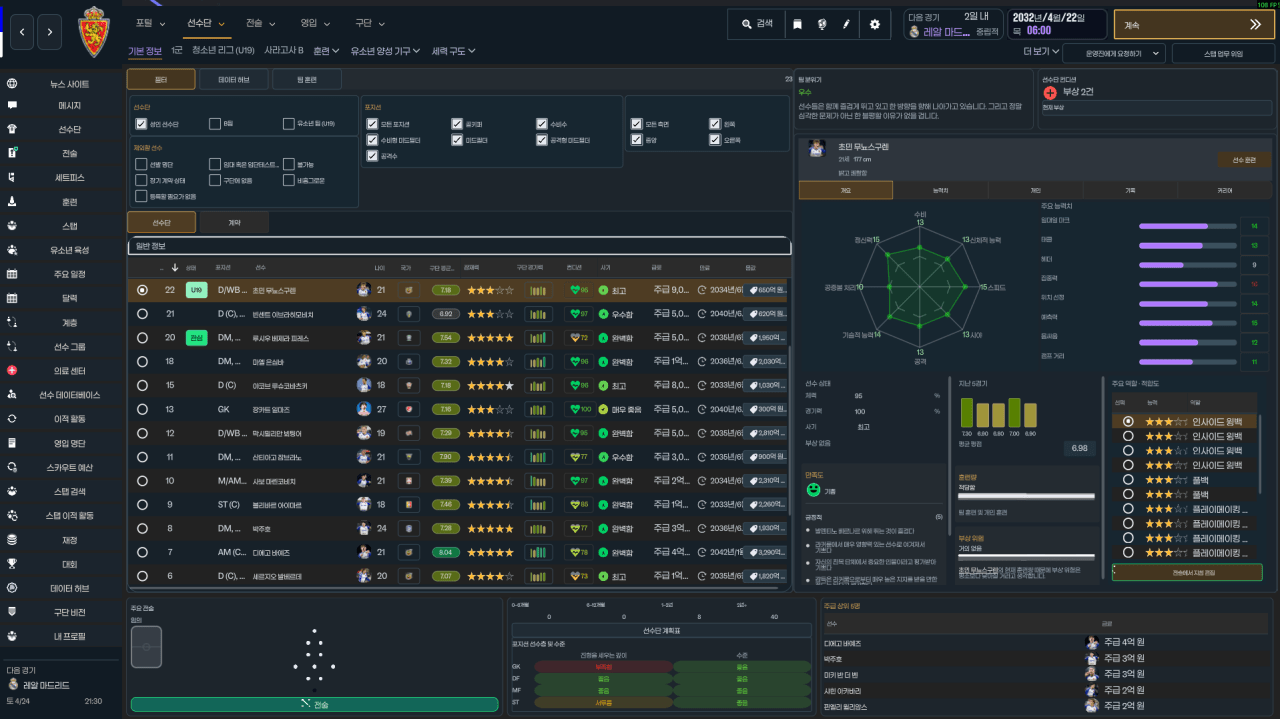This screenshot has height=719, width=1280.
Task: Expand the 구단 top menu dropdown
Action: 369,22
